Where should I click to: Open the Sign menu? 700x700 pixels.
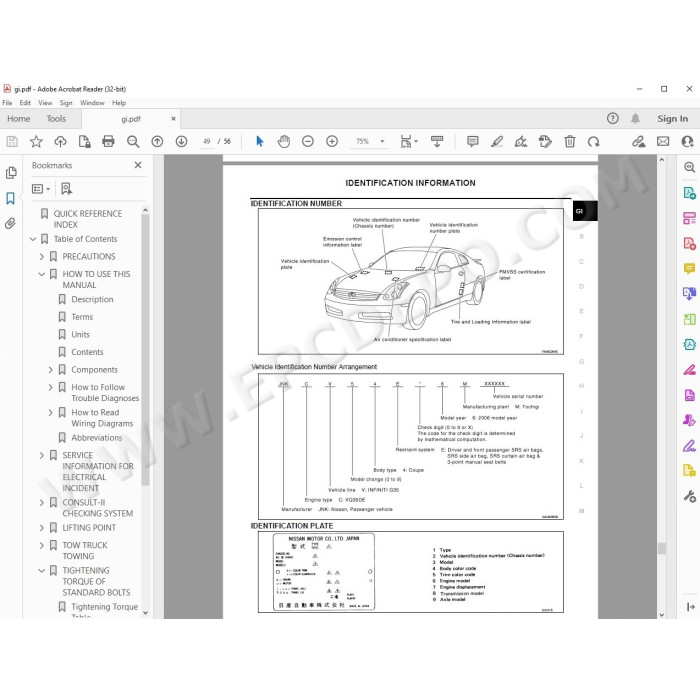click(66, 103)
